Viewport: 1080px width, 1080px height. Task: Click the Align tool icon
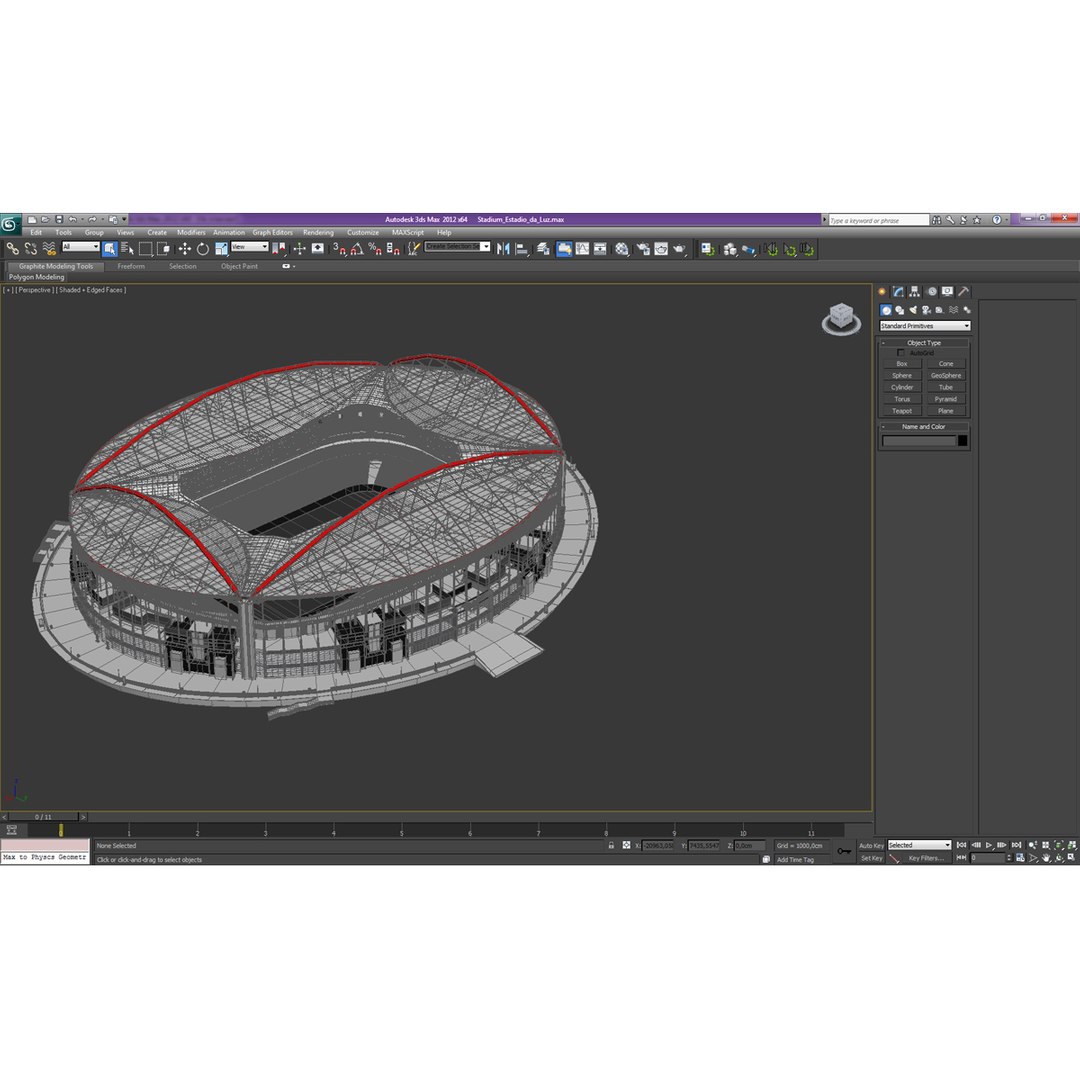(x=522, y=249)
